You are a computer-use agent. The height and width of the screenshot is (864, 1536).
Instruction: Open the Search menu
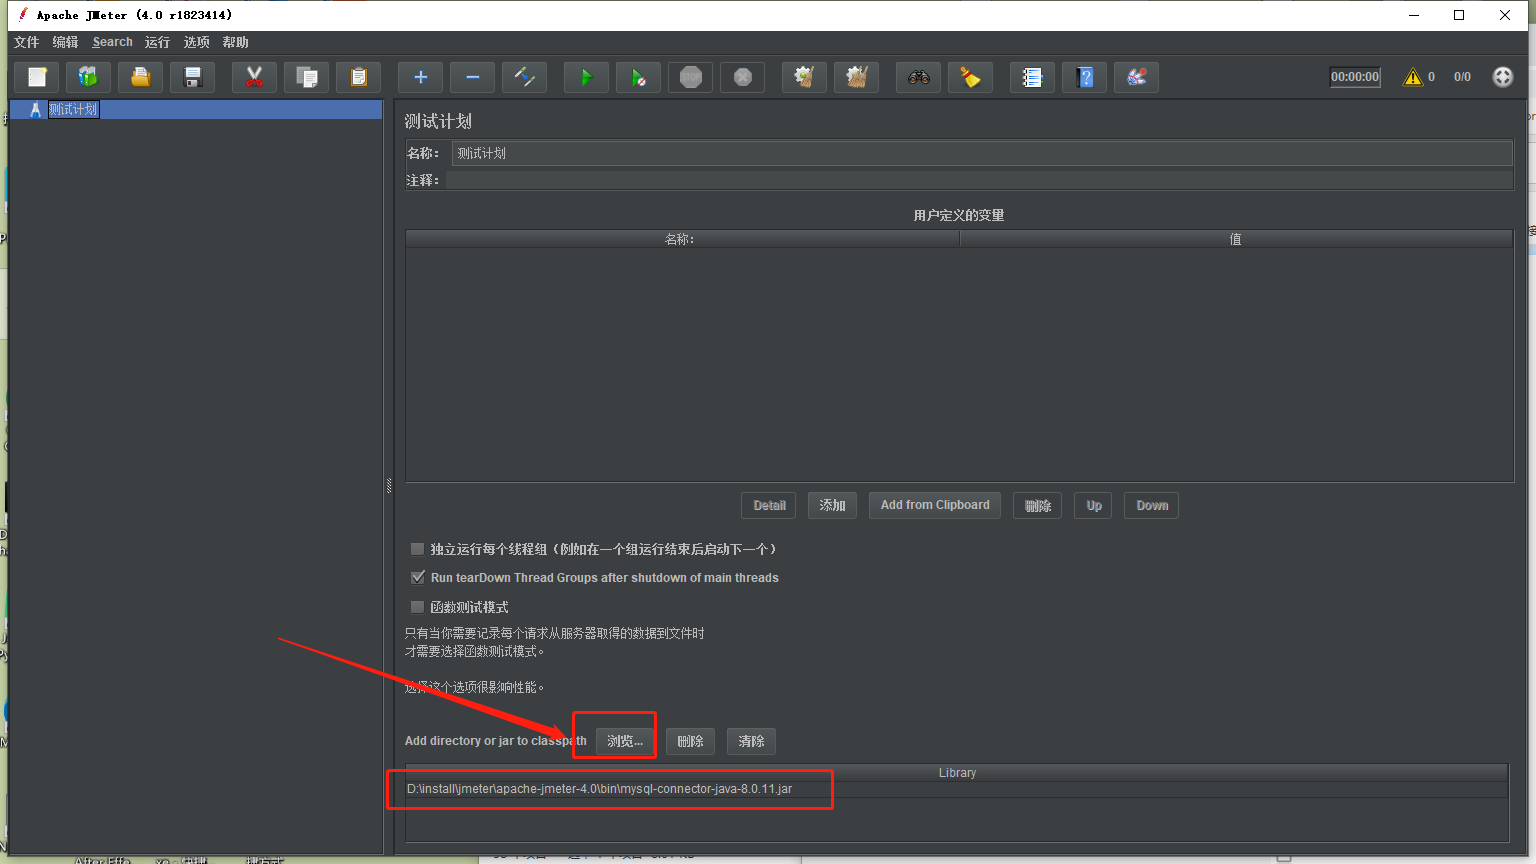point(112,42)
